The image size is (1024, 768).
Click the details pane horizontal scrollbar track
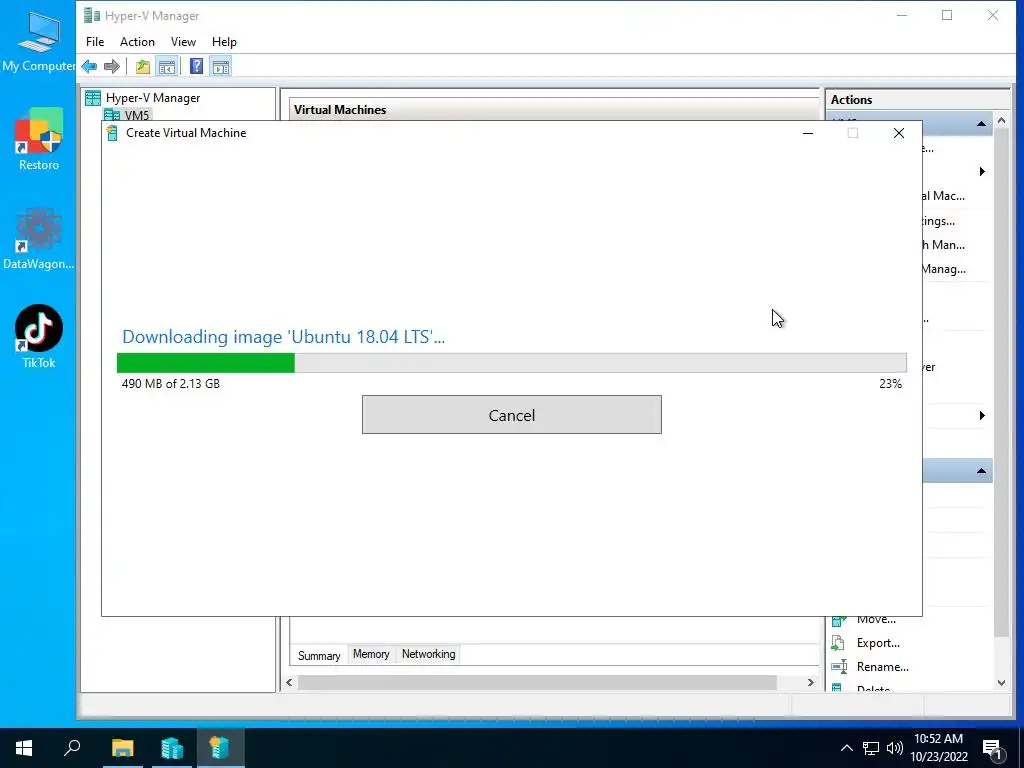pyautogui.click(x=537, y=682)
